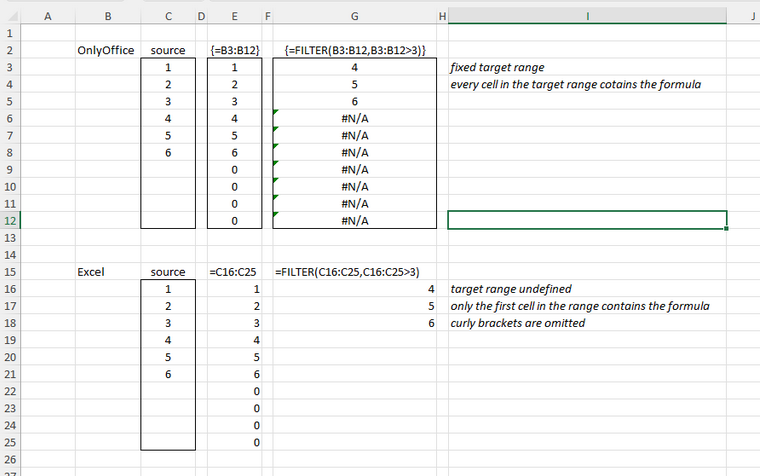The image size is (760, 476).
Task: Click the first #N/A cell in row 6
Action: [x=355, y=118]
